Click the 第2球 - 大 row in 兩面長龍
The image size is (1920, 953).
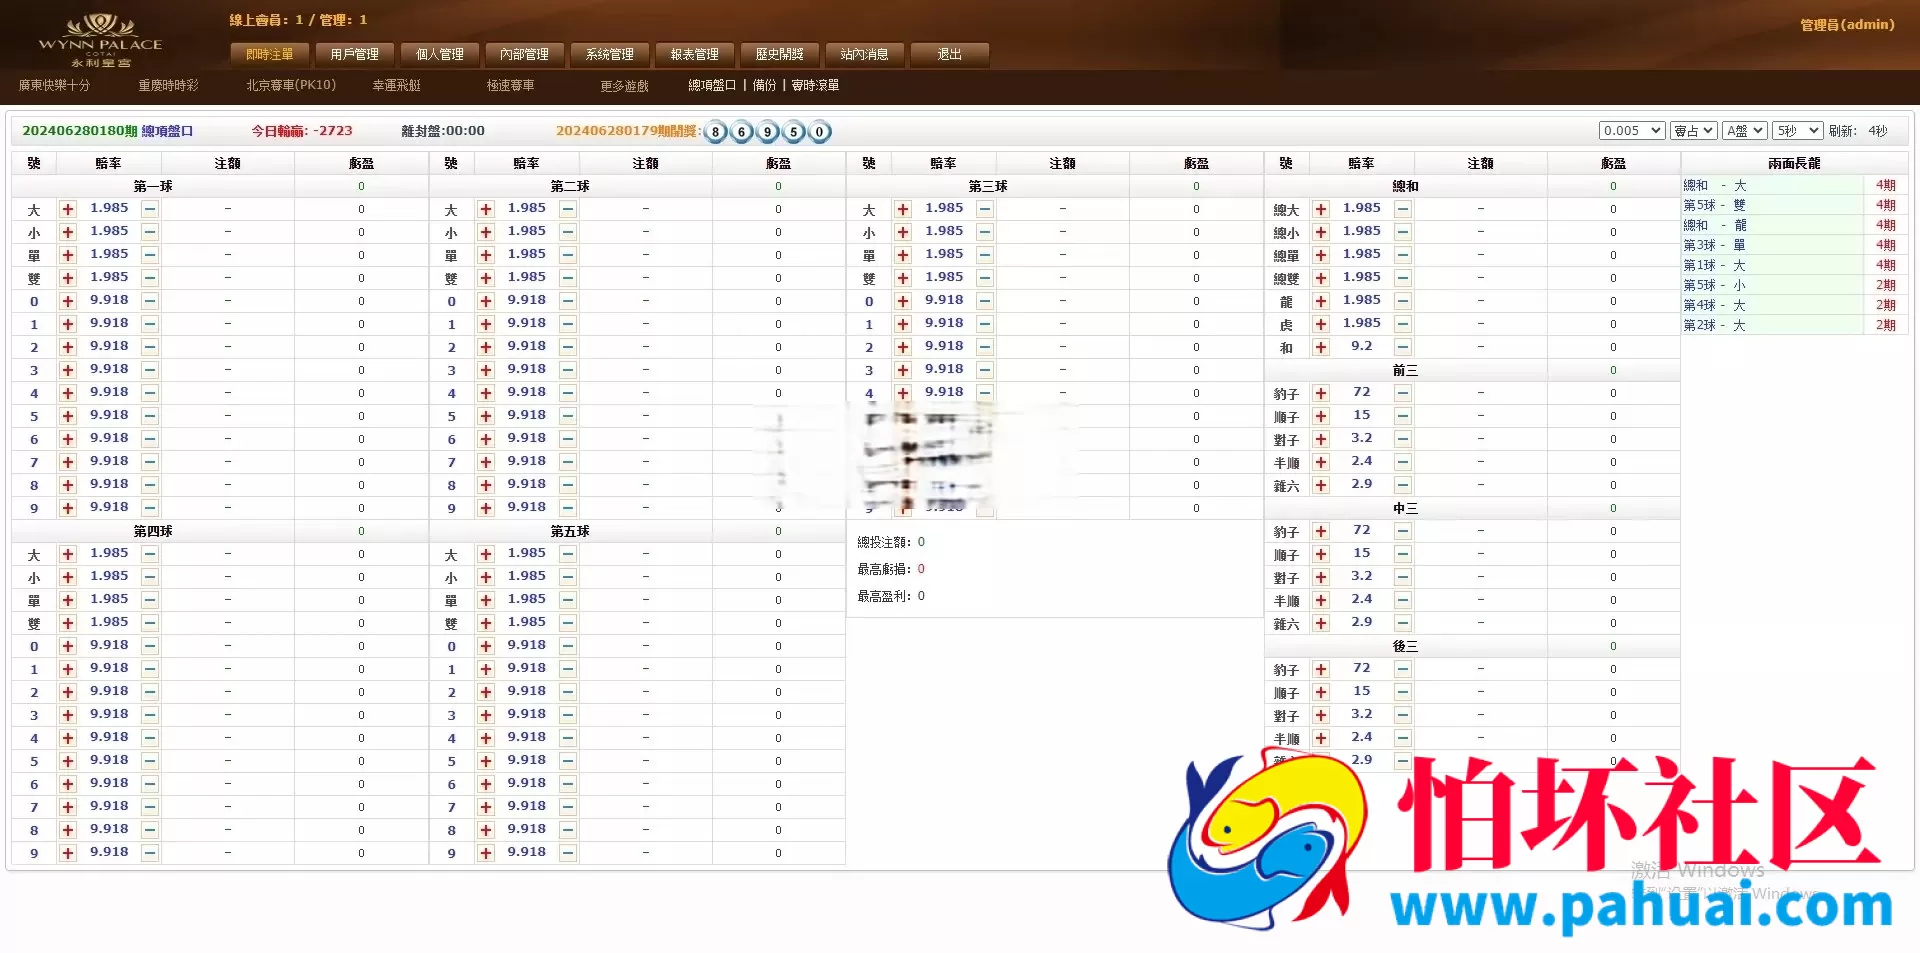[1795, 325]
